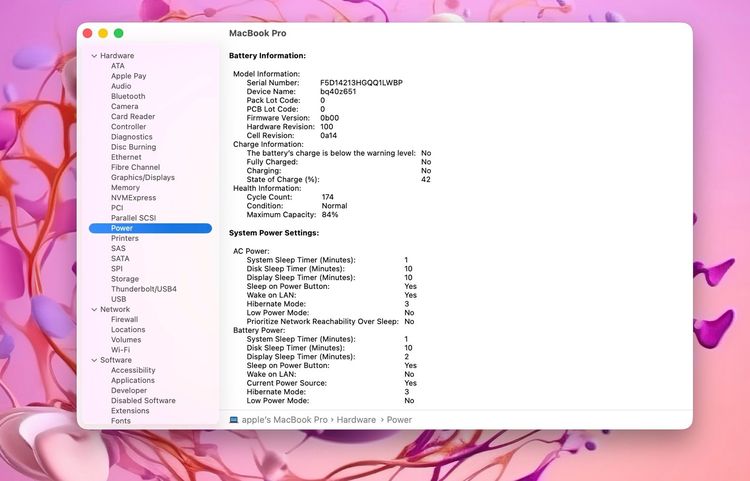Collapse the Network section chevron
Image resolution: width=750 pixels, height=481 pixels.
[x=94, y=310]
